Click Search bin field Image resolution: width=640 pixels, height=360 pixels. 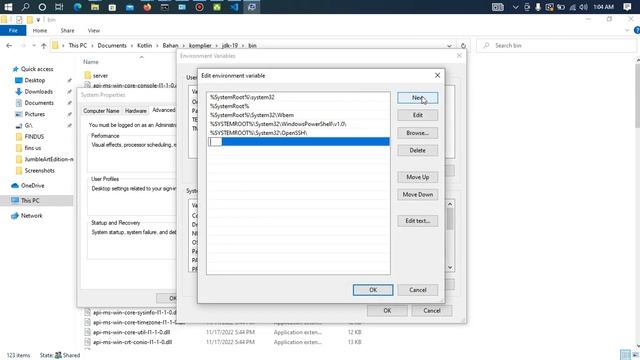[x=557, y=46]
